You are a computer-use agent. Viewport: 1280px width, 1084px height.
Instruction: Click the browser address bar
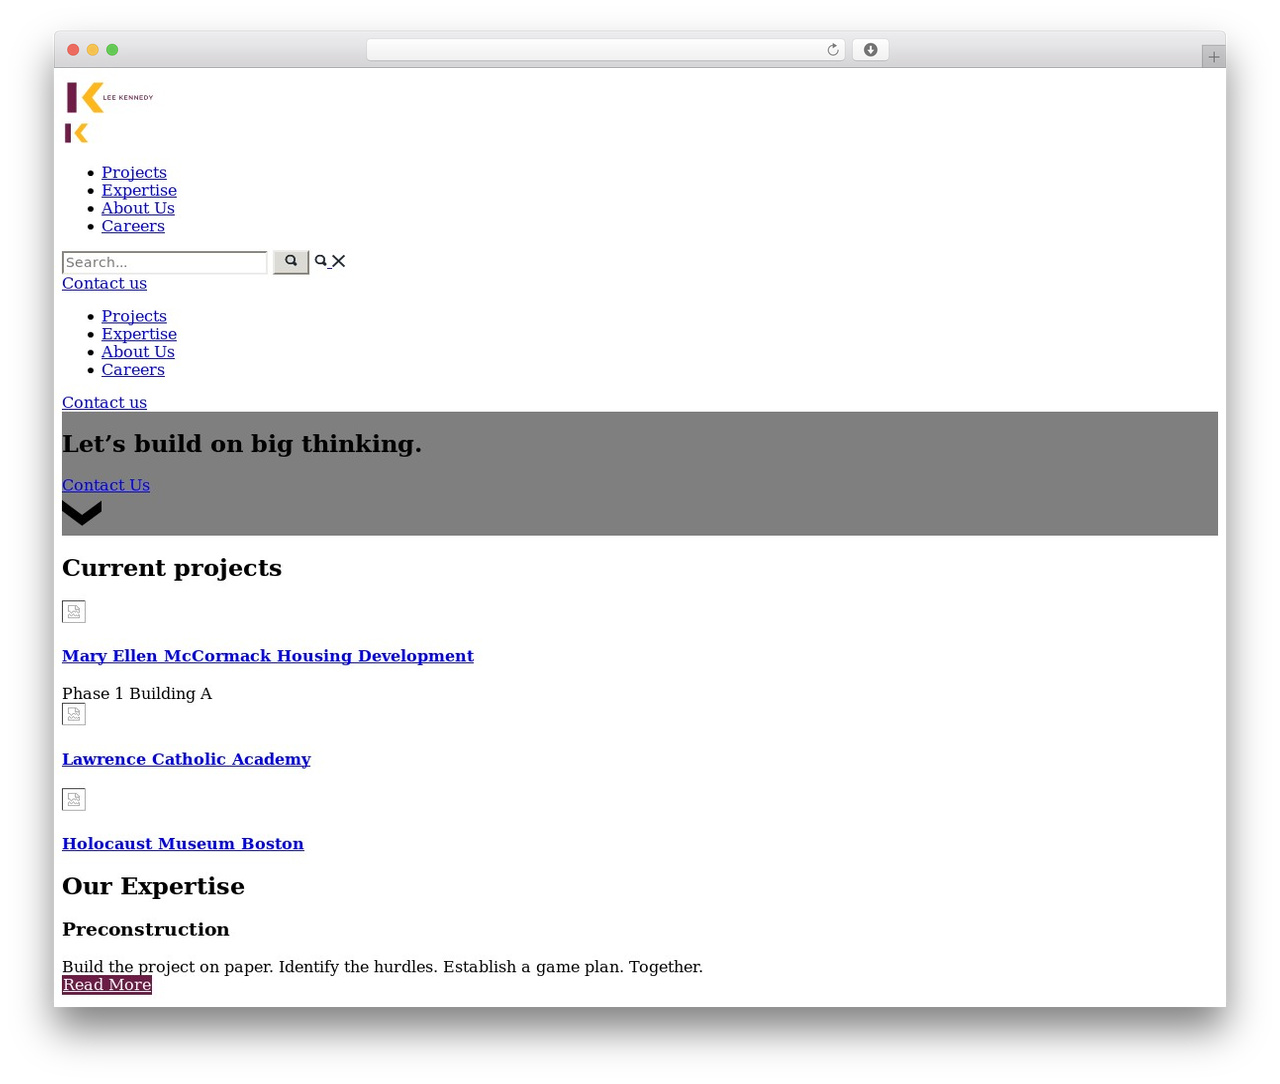point(605,50)
